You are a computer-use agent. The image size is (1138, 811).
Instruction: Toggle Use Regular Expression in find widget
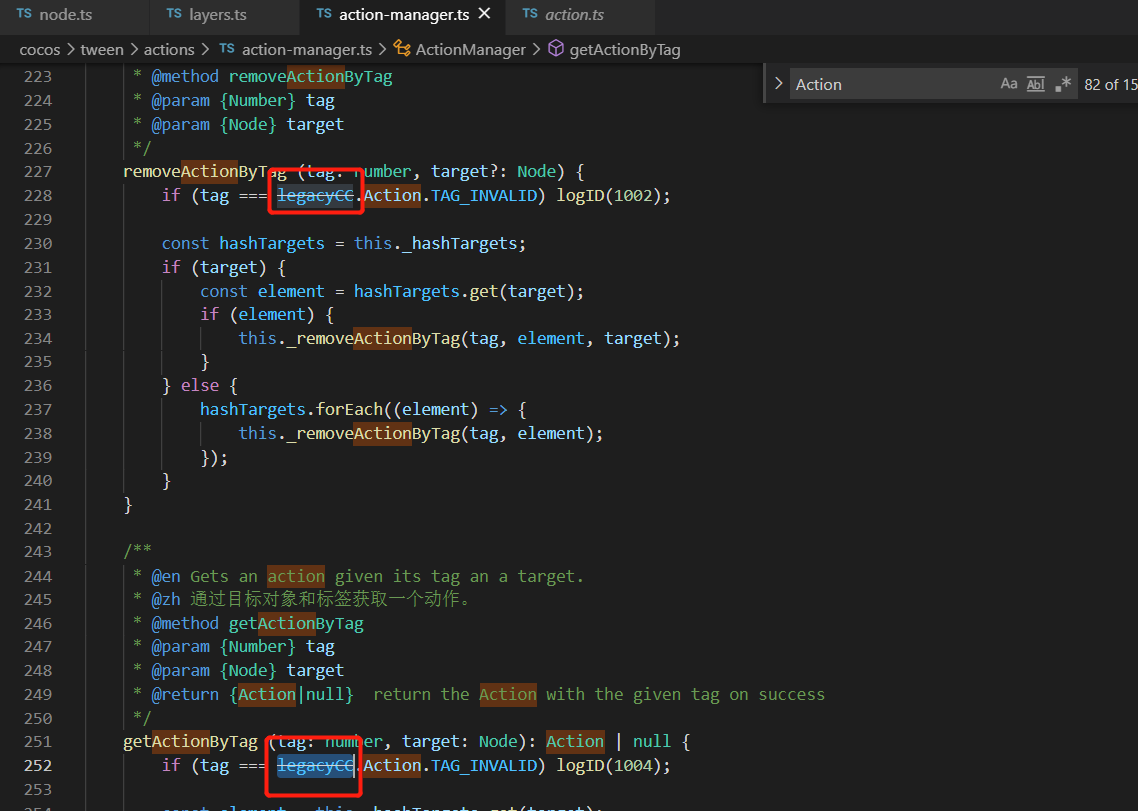pos(1063,83)
